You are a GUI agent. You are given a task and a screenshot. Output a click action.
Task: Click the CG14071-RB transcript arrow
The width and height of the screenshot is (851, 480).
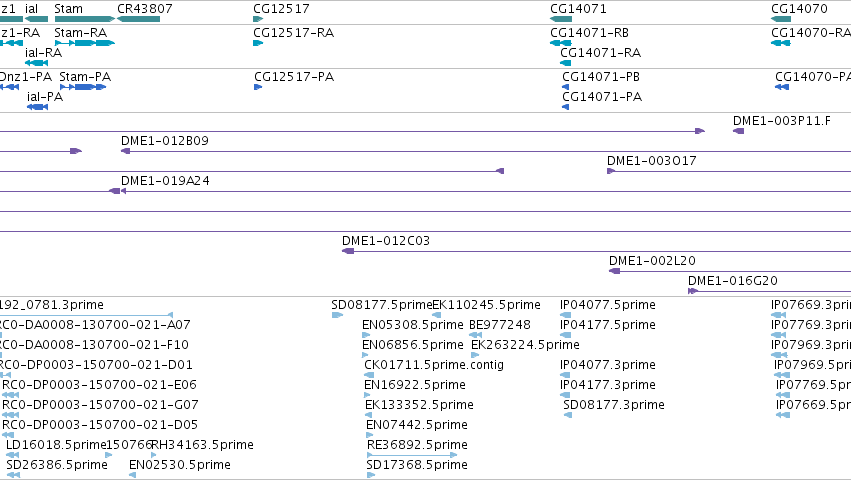pos(561,43)
